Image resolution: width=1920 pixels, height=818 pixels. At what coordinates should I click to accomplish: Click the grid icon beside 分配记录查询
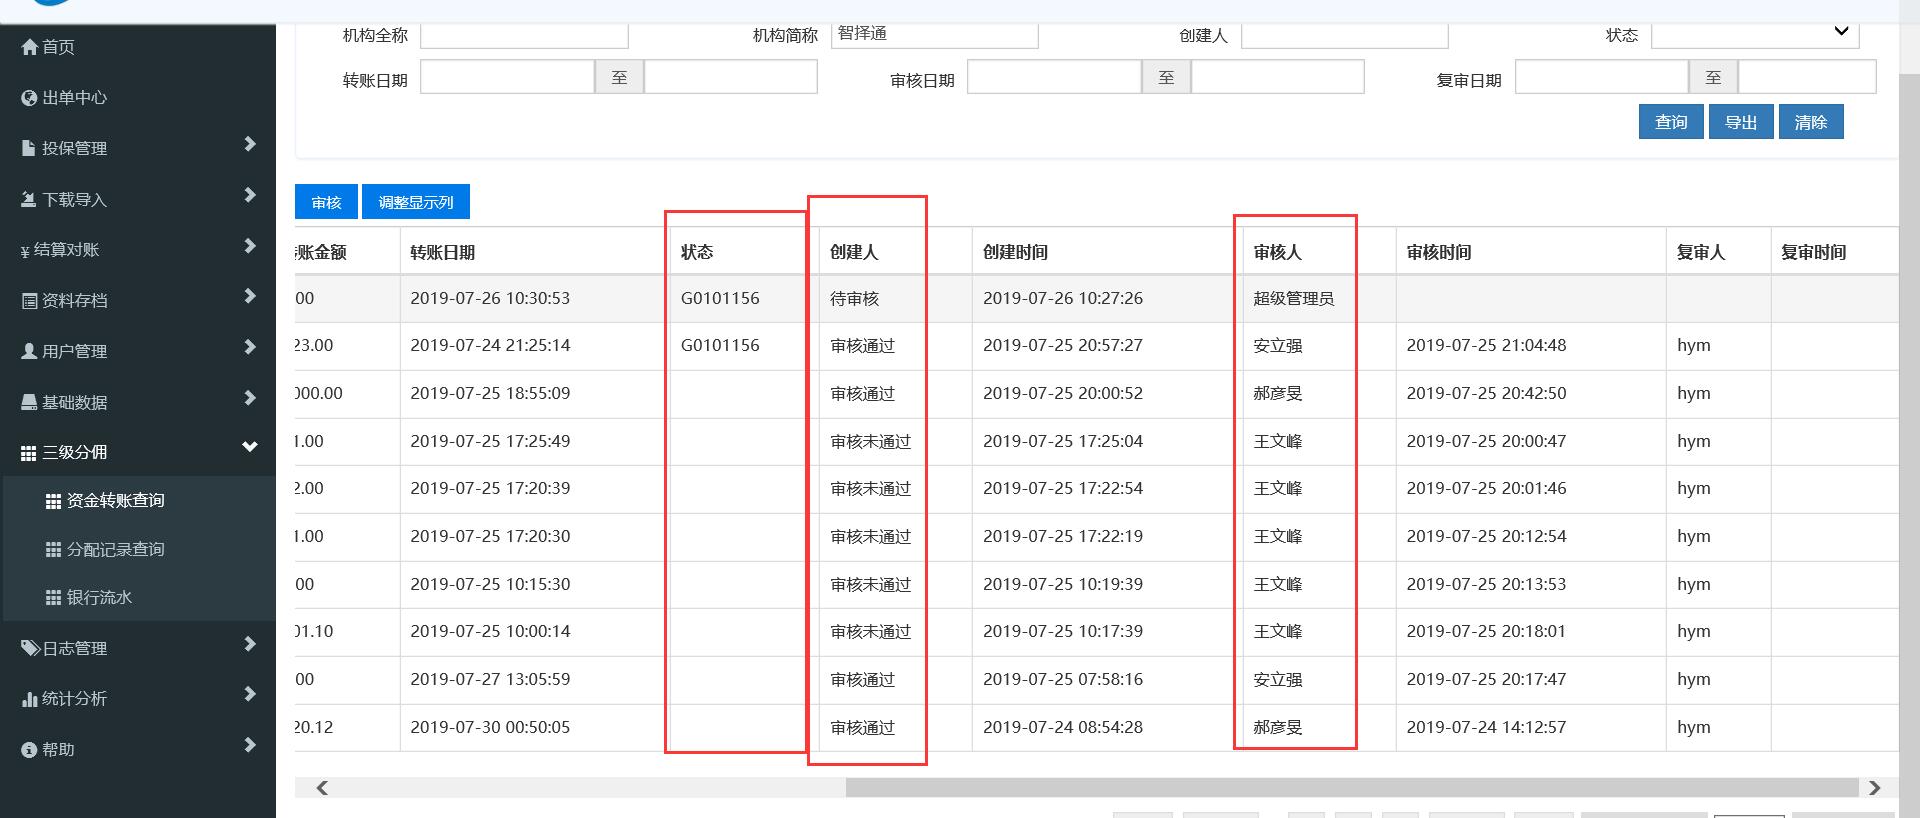pyautogui.click(x=54, y=550)
